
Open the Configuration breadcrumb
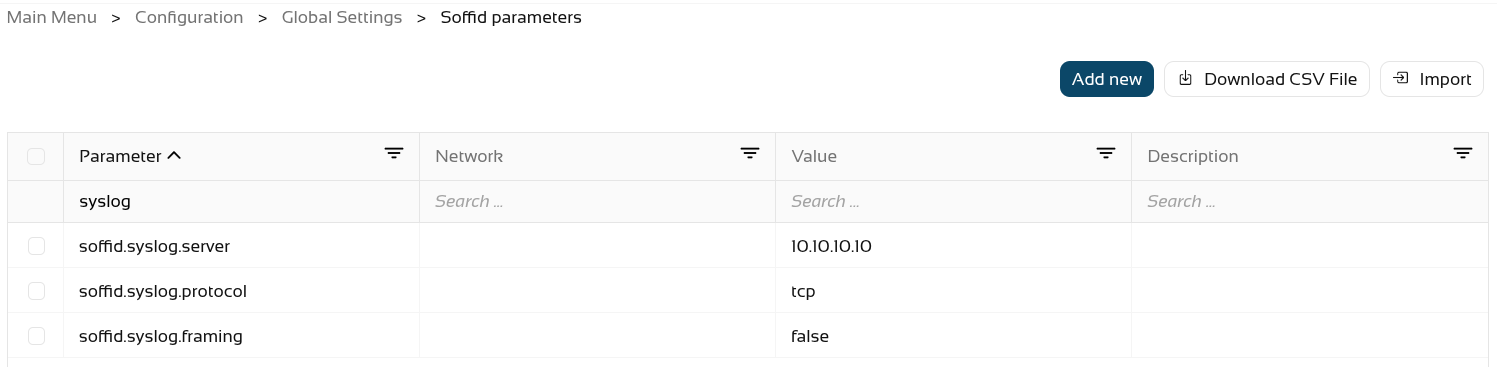pyautogui.click(x=189, y=18)
